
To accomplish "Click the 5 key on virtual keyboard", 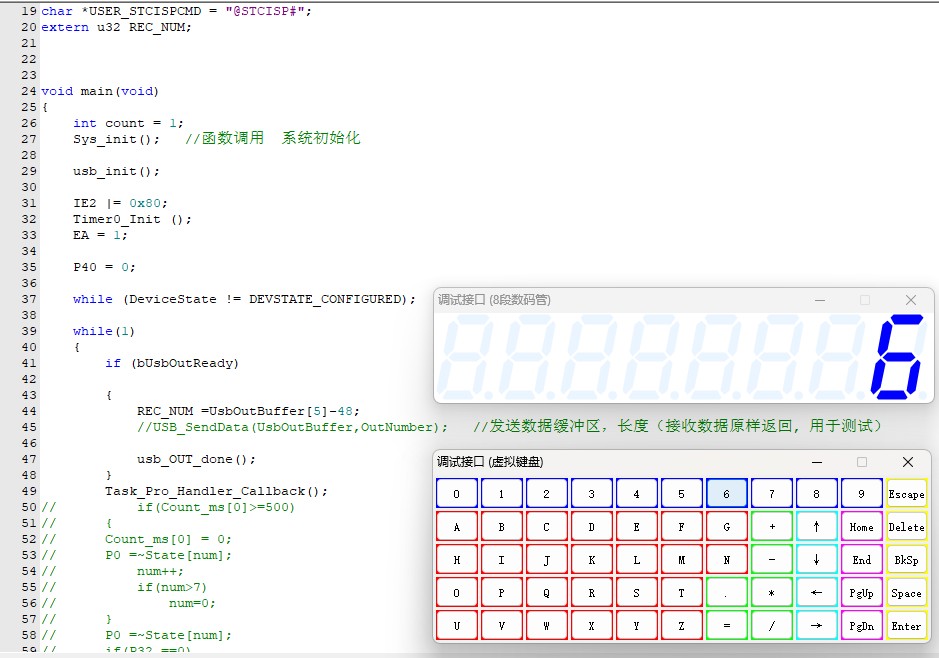I will click(681, 494).
